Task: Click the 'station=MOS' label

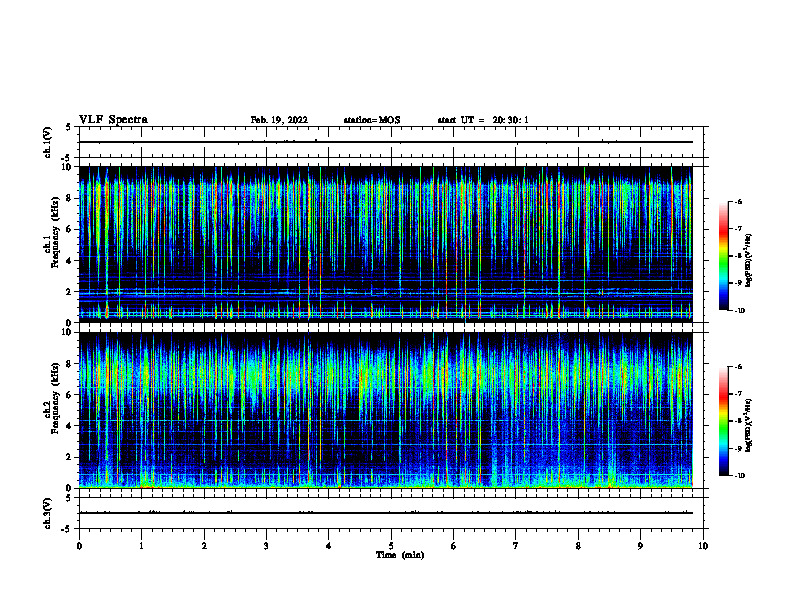Action: pos(372,120)
